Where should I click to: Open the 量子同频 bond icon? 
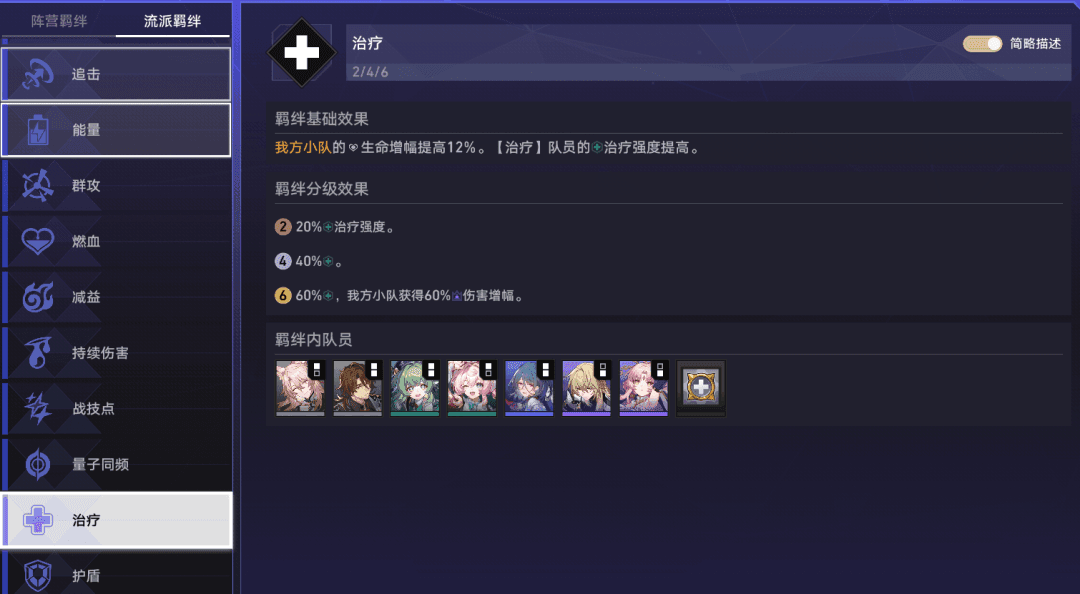coord(38,464)
